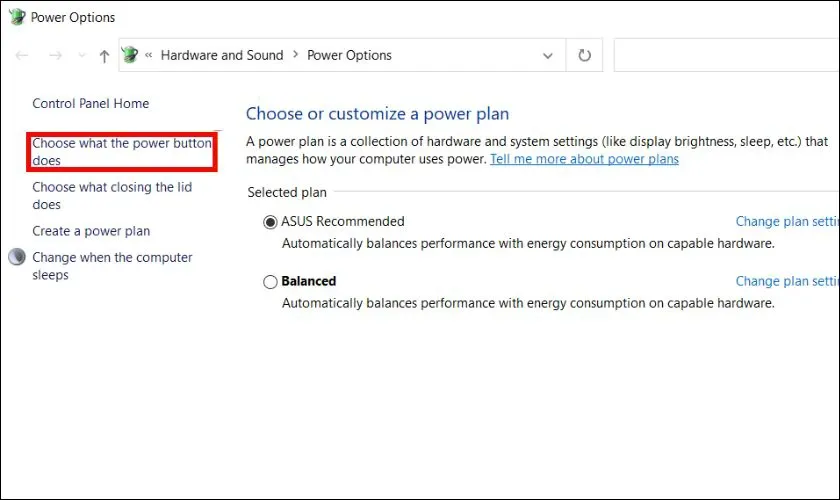Open Hardware and Sound breadcrumb
840x500 pixels.
click(x=222, y=55)
